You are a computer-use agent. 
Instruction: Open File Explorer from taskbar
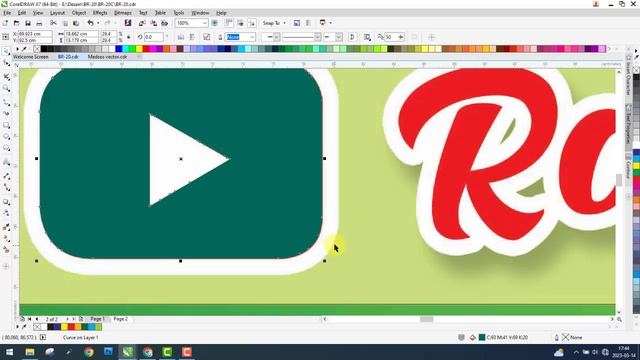(x=30, y=352)
